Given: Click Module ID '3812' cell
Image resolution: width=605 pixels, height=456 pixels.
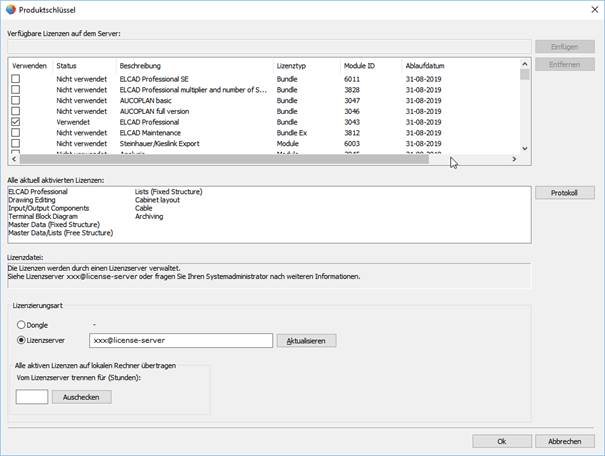Looking at the screenshot, I should tap(352, 133).
